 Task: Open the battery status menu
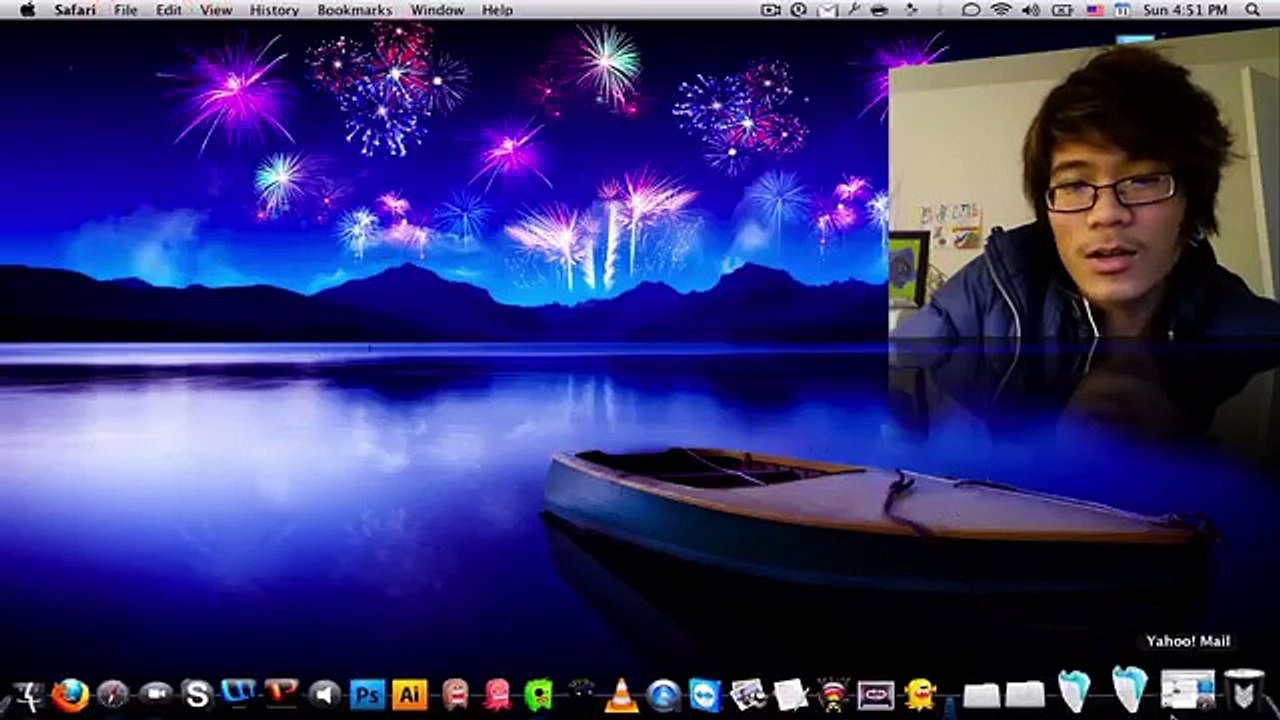(1062, 10)
